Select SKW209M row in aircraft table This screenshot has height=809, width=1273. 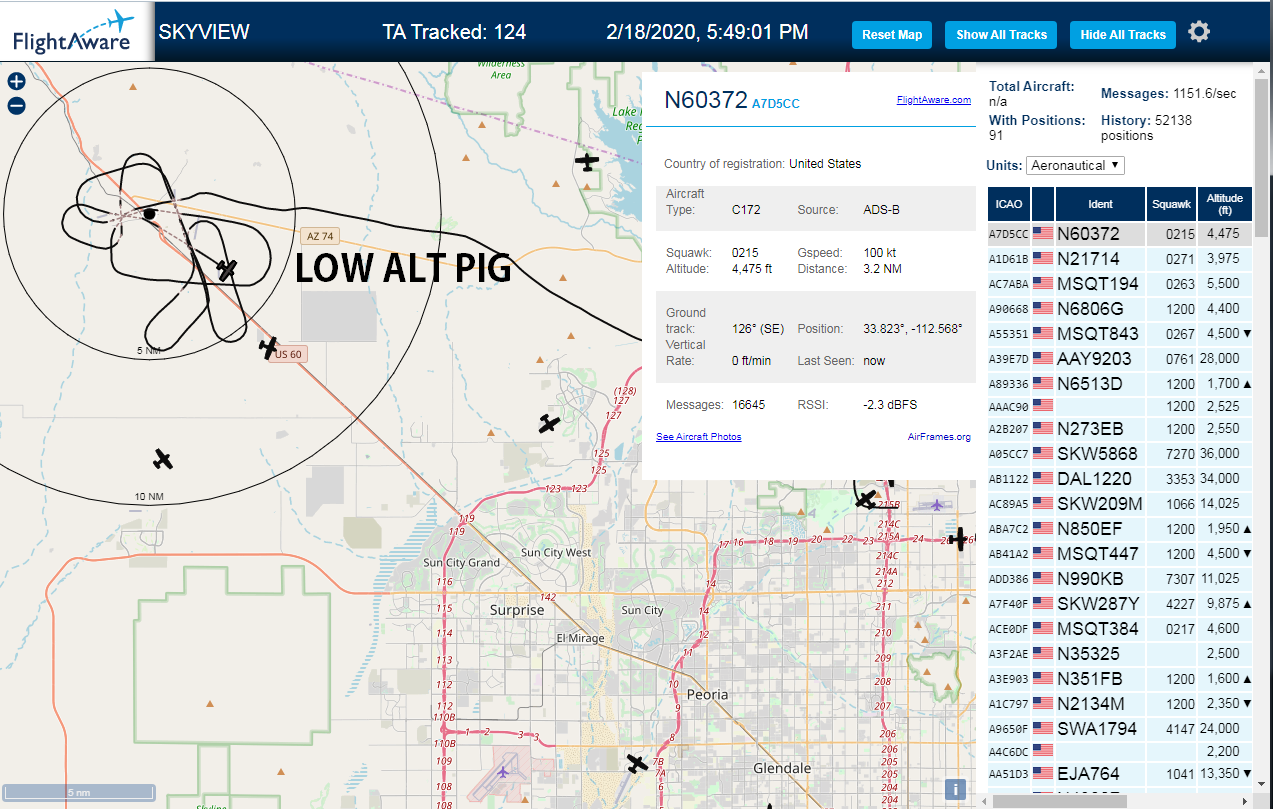1119,503
